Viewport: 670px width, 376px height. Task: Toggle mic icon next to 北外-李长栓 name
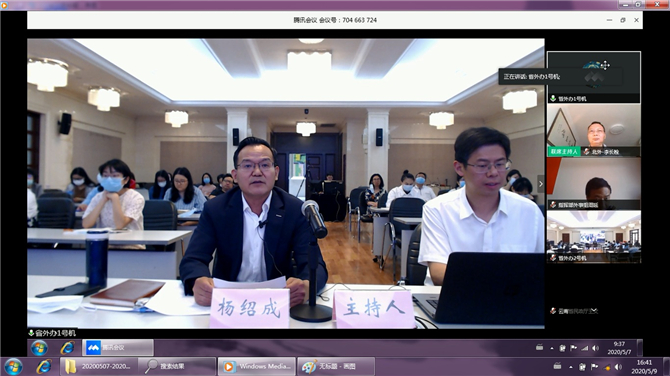(587, 152)
